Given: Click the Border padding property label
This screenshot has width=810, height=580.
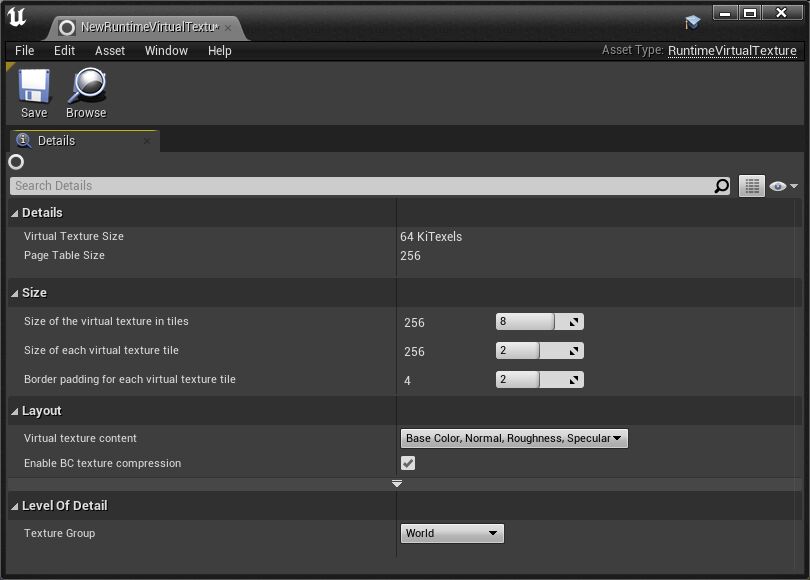Looking at the screenshot, I should click(130, 379).
